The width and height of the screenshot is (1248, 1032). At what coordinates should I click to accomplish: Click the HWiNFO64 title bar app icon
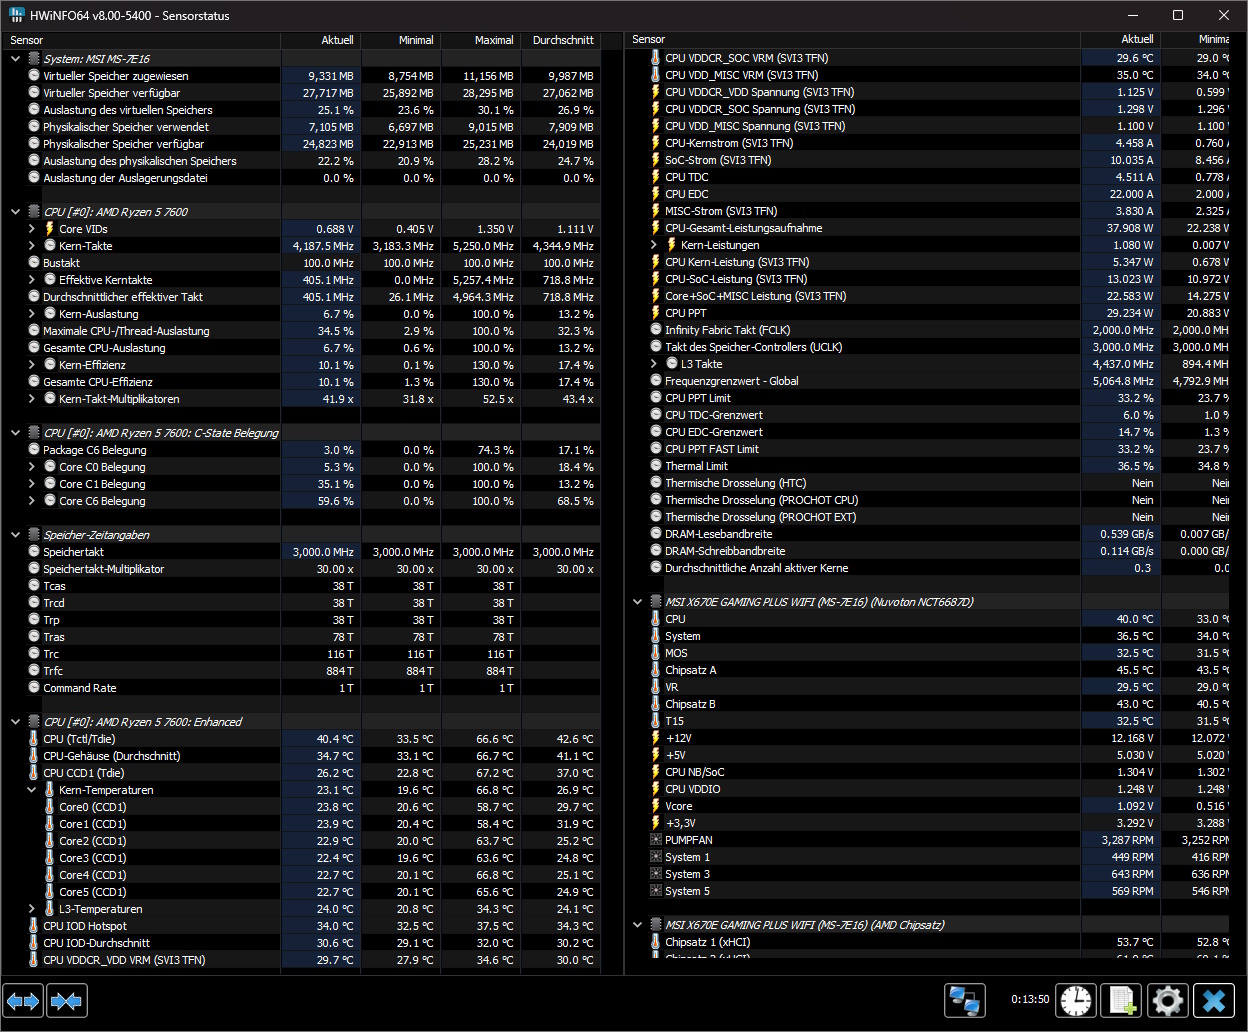coord(17,15)
